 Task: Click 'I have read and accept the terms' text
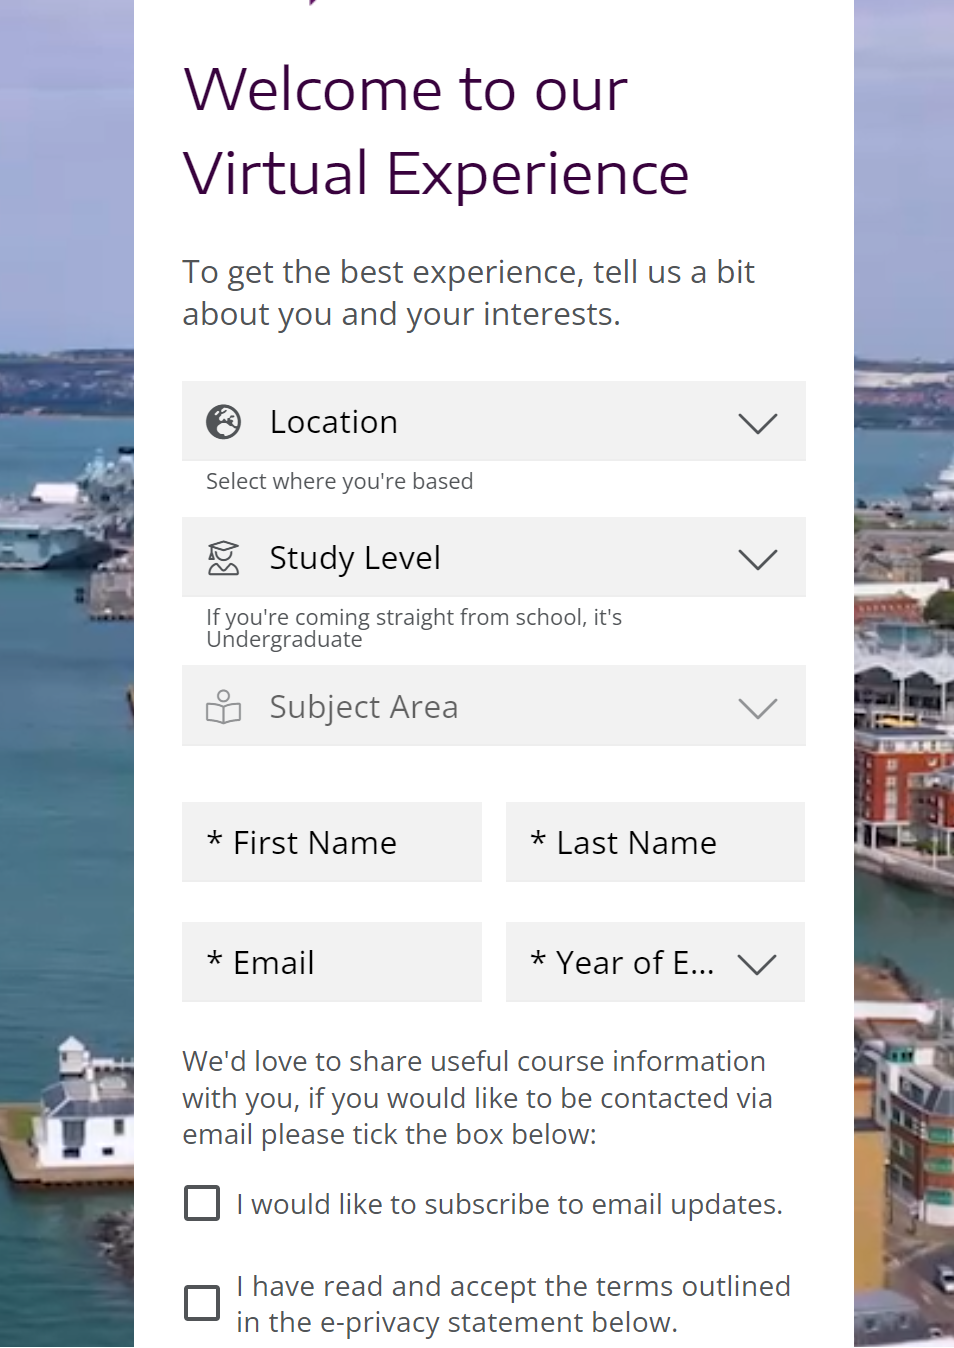click(x=513, y=1304)
